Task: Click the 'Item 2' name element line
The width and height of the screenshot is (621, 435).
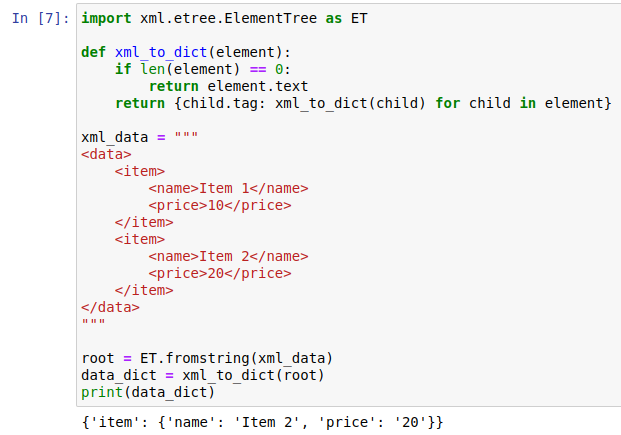Action: [x=228, y=257]
